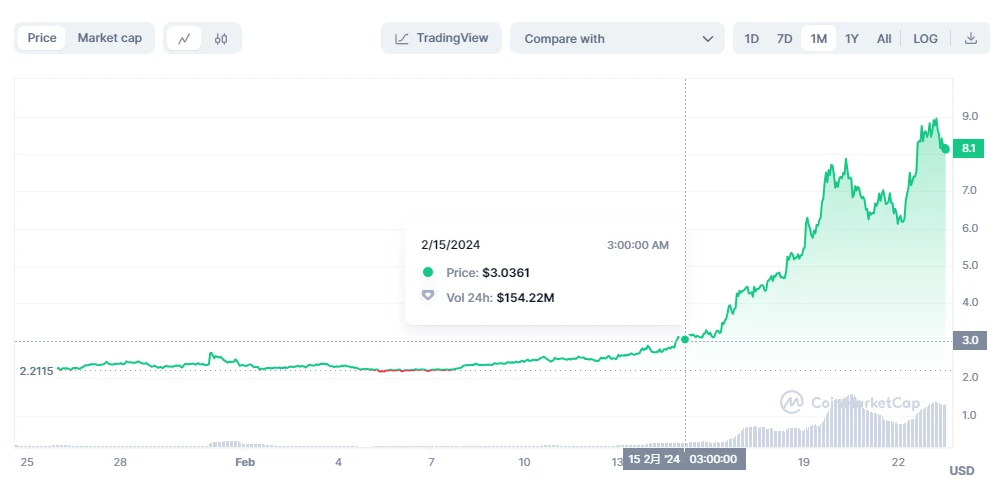Select the 1Y time range
Image resolution: width=1005 pixels, height=485 pixels.
click(x=852, y=39)
